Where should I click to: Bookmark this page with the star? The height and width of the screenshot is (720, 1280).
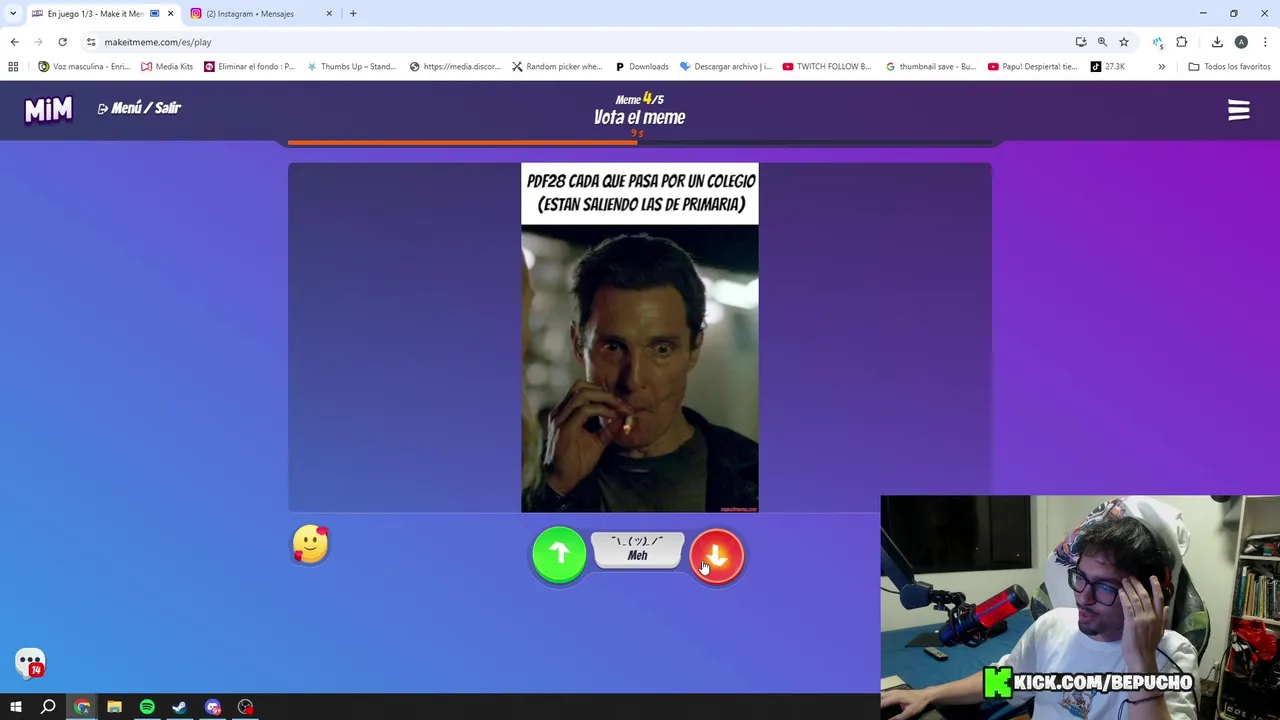(x=1124, y=42)
